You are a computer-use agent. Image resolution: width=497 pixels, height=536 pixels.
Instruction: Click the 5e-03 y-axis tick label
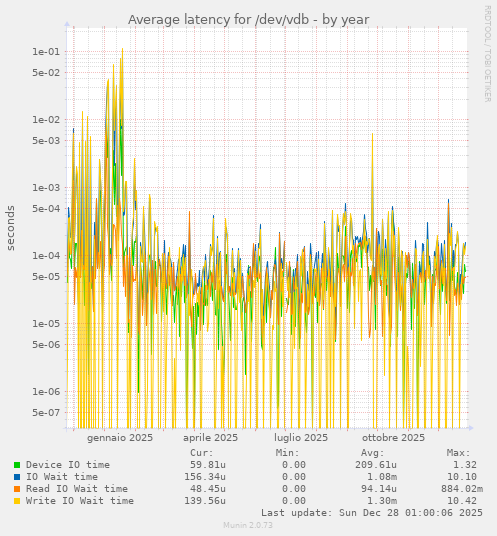(46, 140)
